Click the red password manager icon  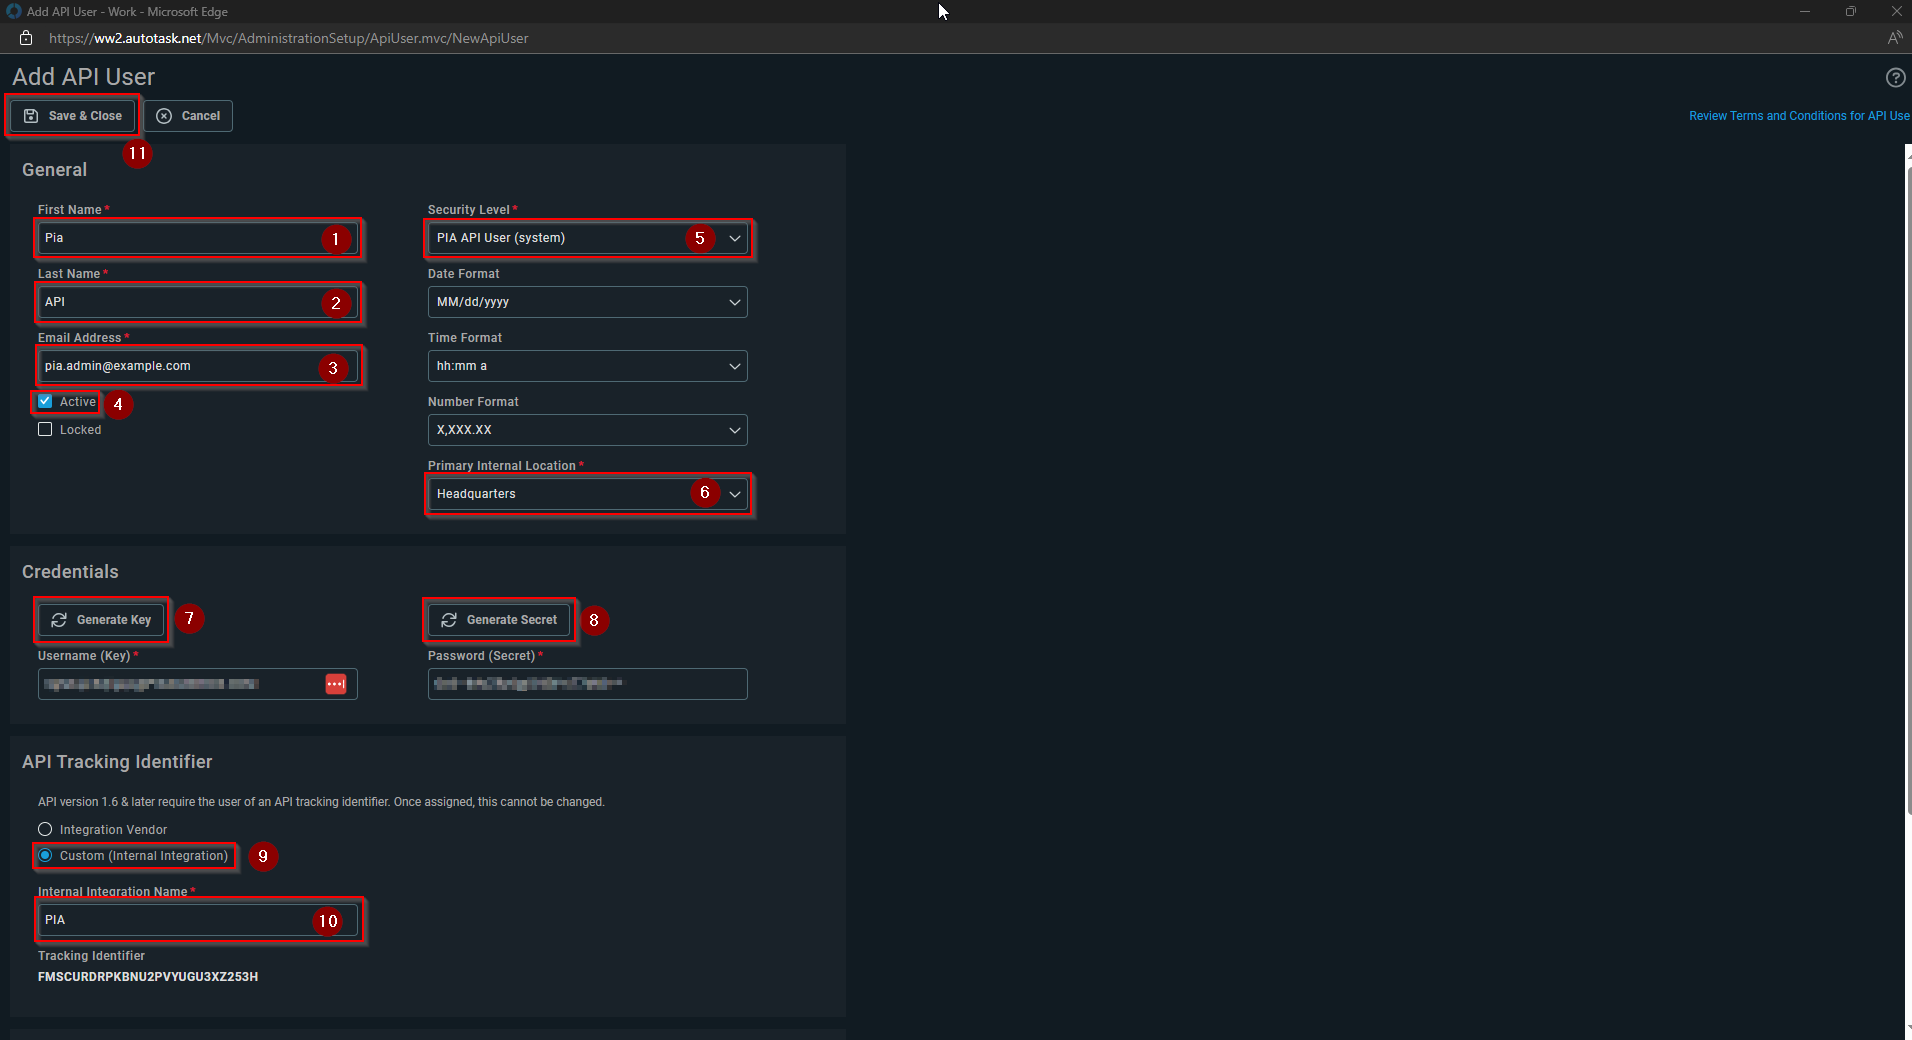click(x=336, y=684)
